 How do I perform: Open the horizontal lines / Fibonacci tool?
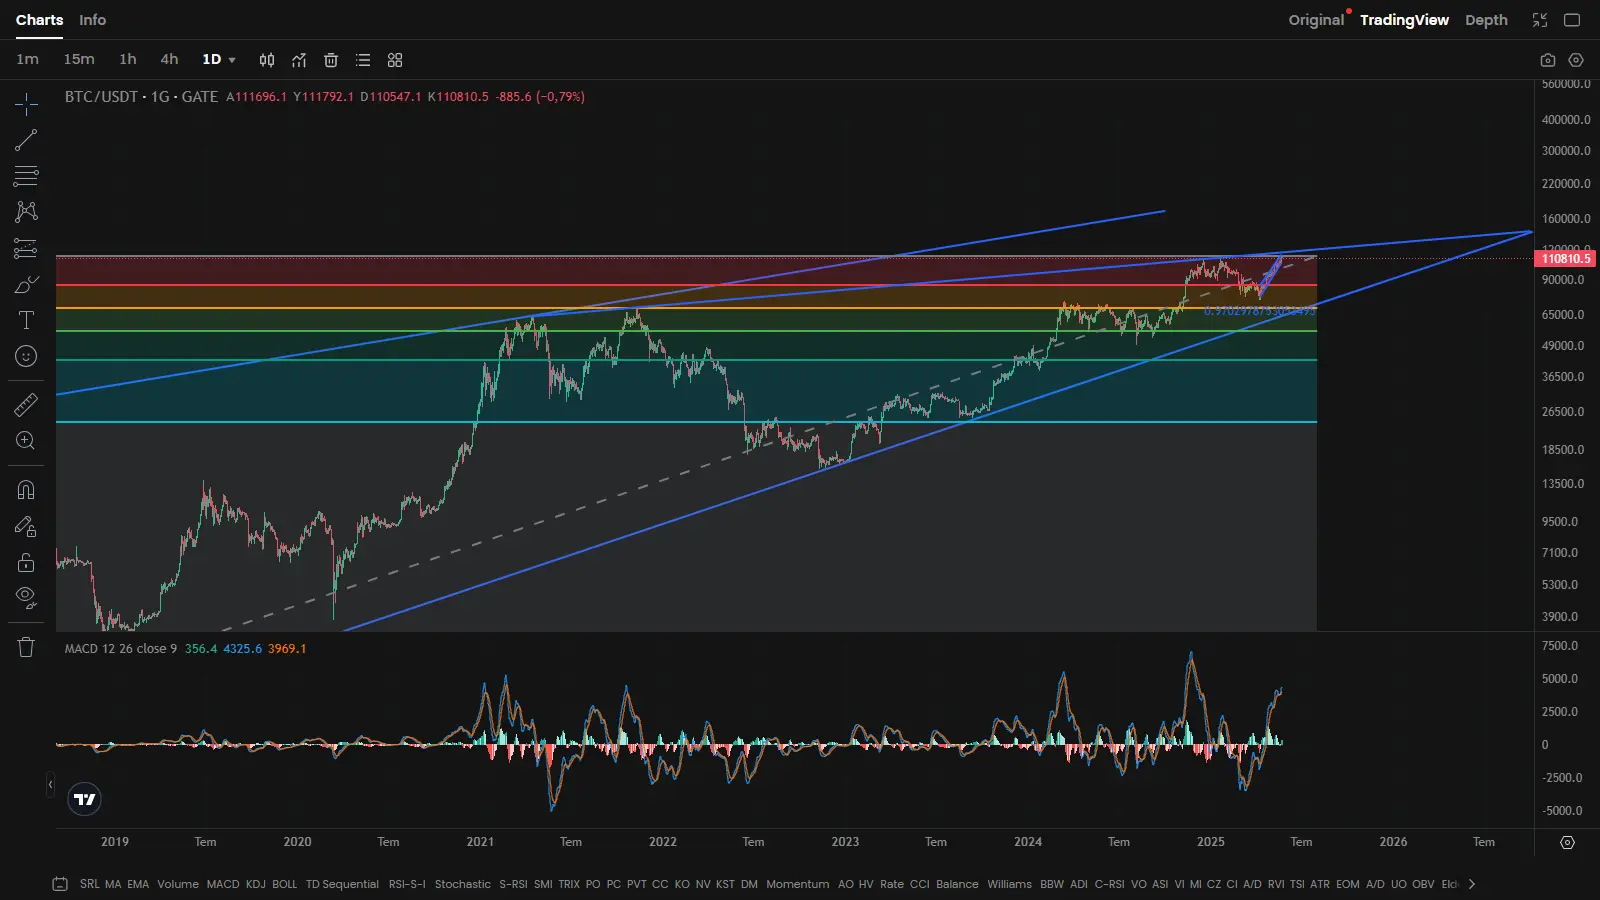tap(26, 176)
